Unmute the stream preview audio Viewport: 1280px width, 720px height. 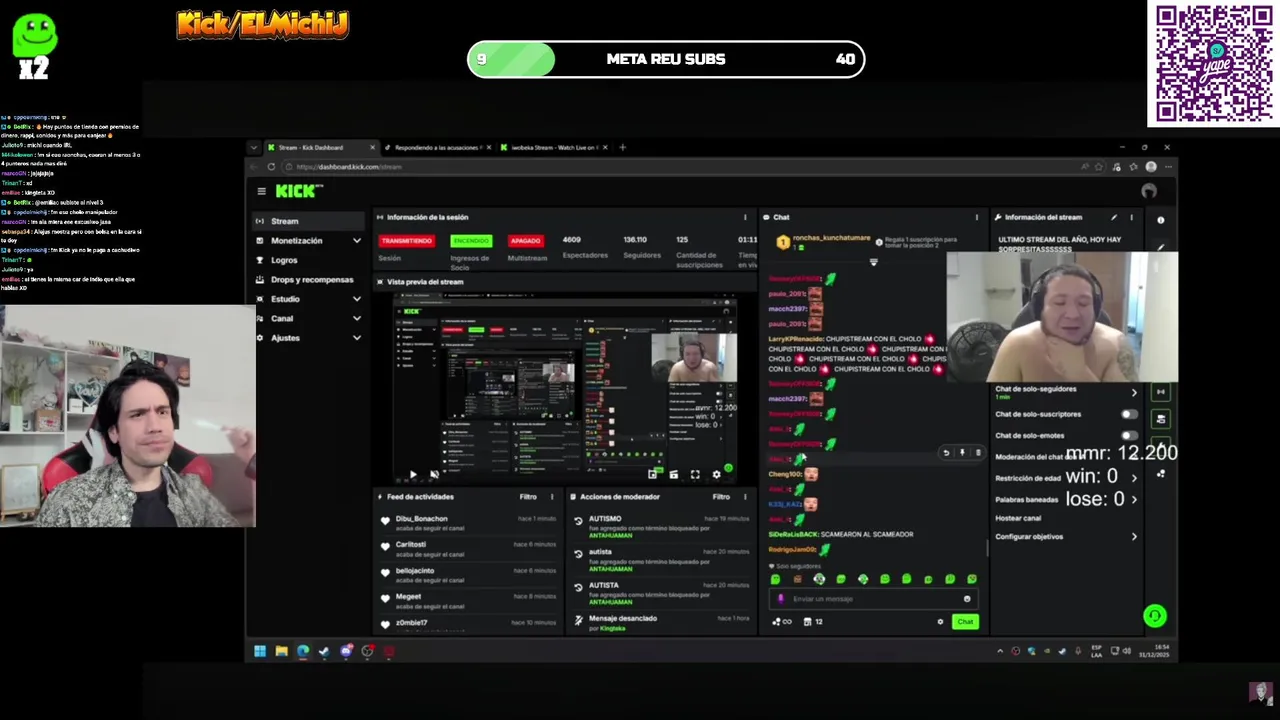tap(434, 475)
